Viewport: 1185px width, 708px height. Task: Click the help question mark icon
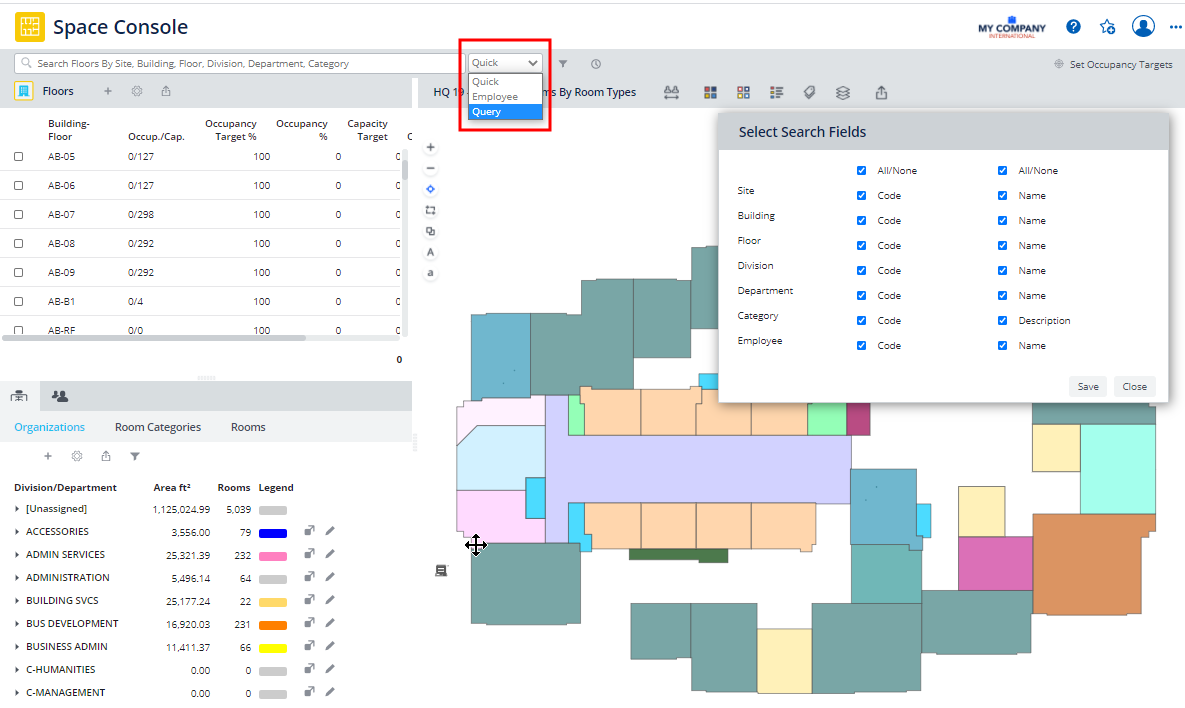(1073, 27)
